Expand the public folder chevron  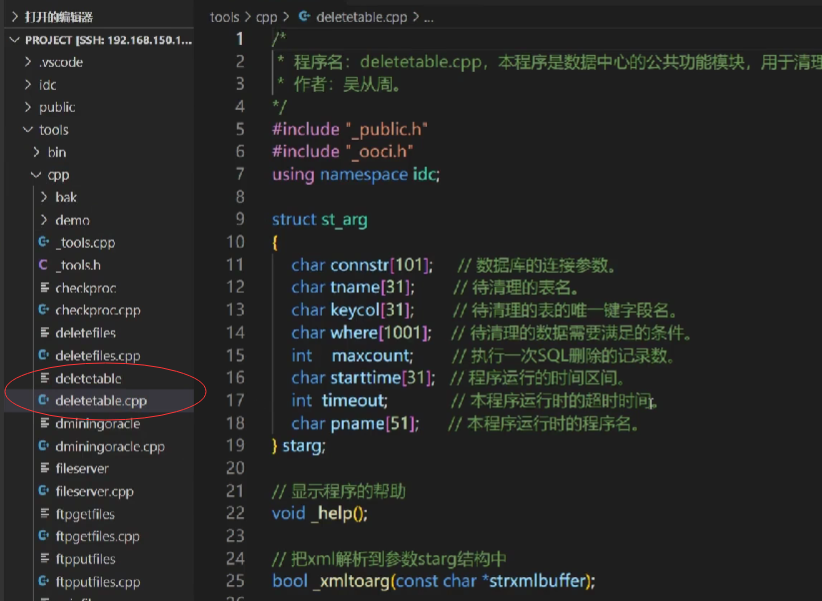pyautogui.click(x=28, y=107)
